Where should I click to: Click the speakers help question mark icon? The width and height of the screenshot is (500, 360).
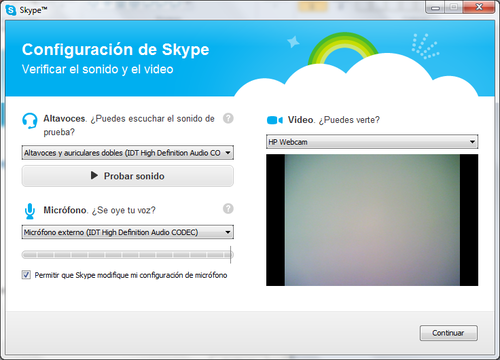[x=228, y=118]
